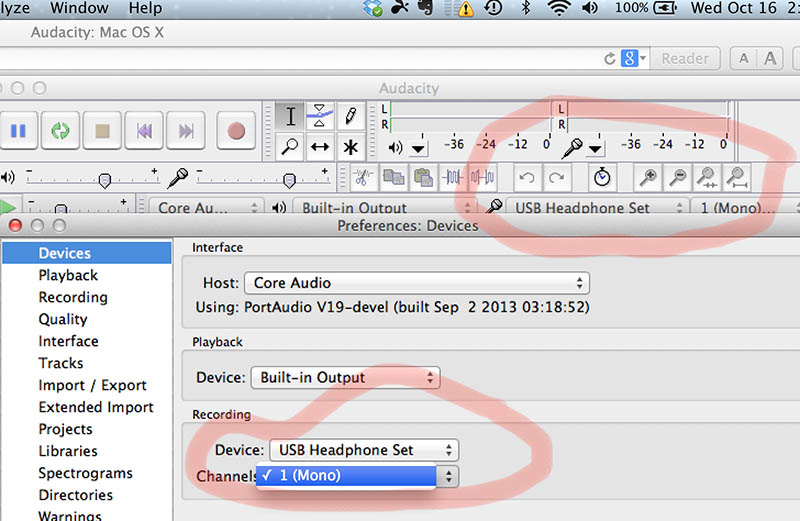Click Fit Selection zoom icon
Screen dimensions: 800x521
coord(707,178)
